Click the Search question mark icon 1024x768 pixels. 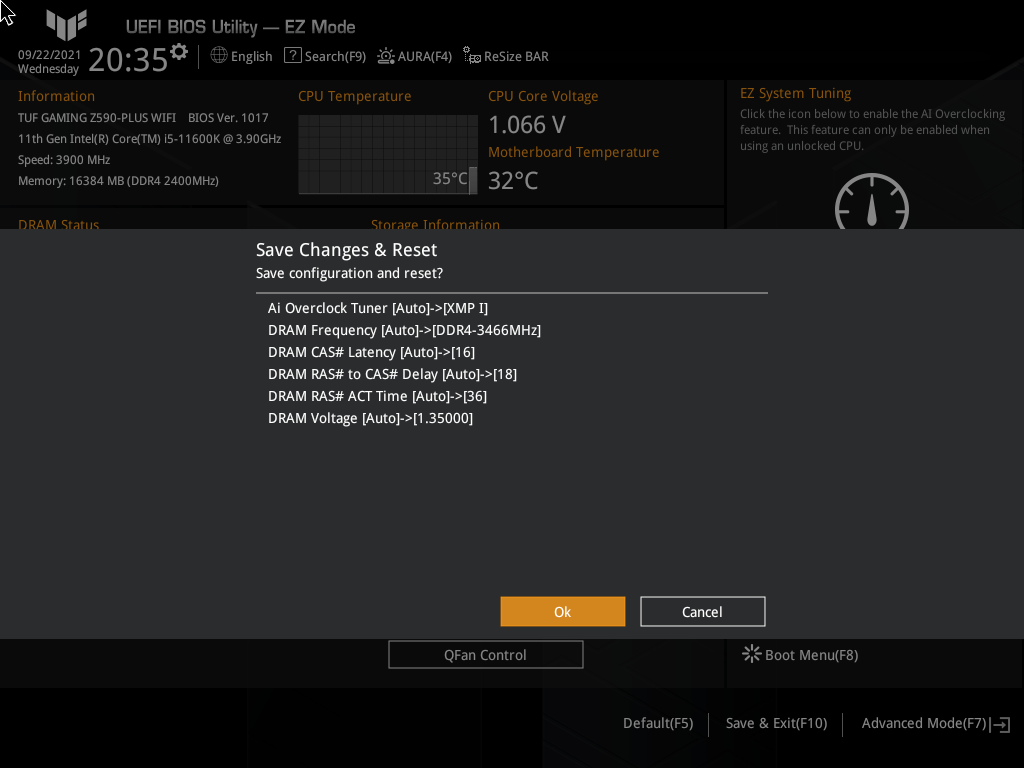293,56
